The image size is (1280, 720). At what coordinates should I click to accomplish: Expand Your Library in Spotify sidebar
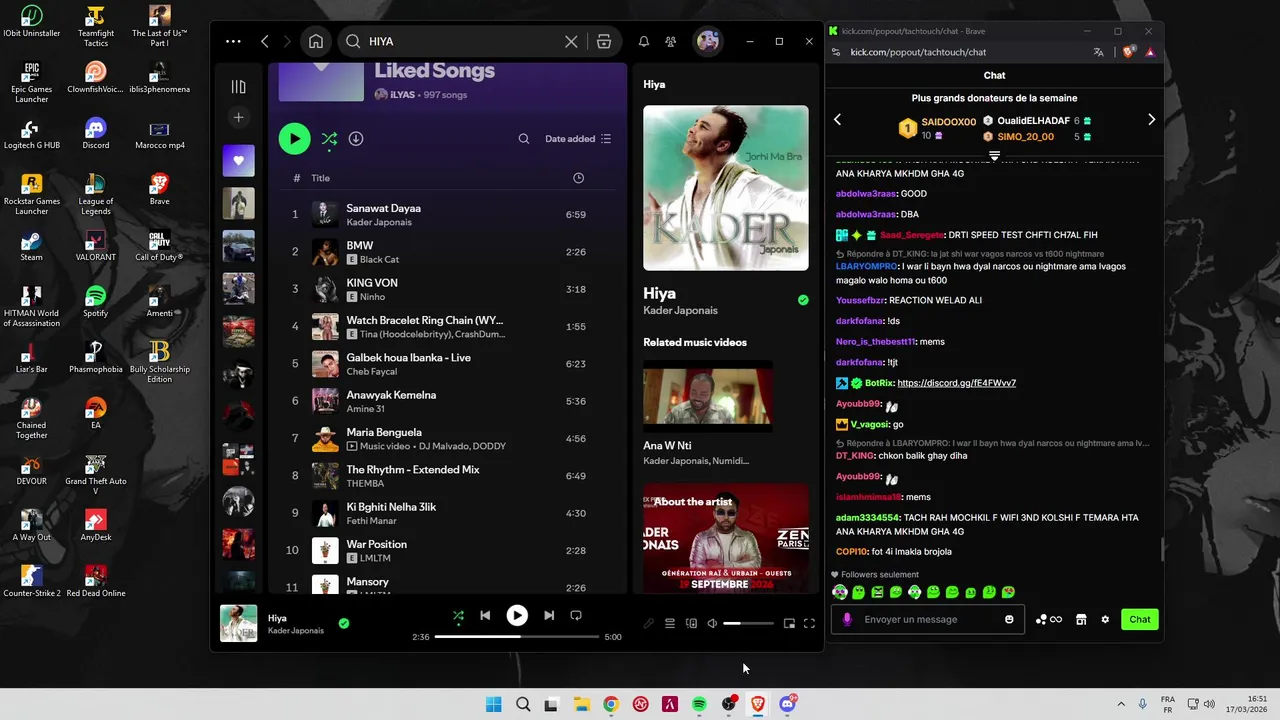click(238, 87)
